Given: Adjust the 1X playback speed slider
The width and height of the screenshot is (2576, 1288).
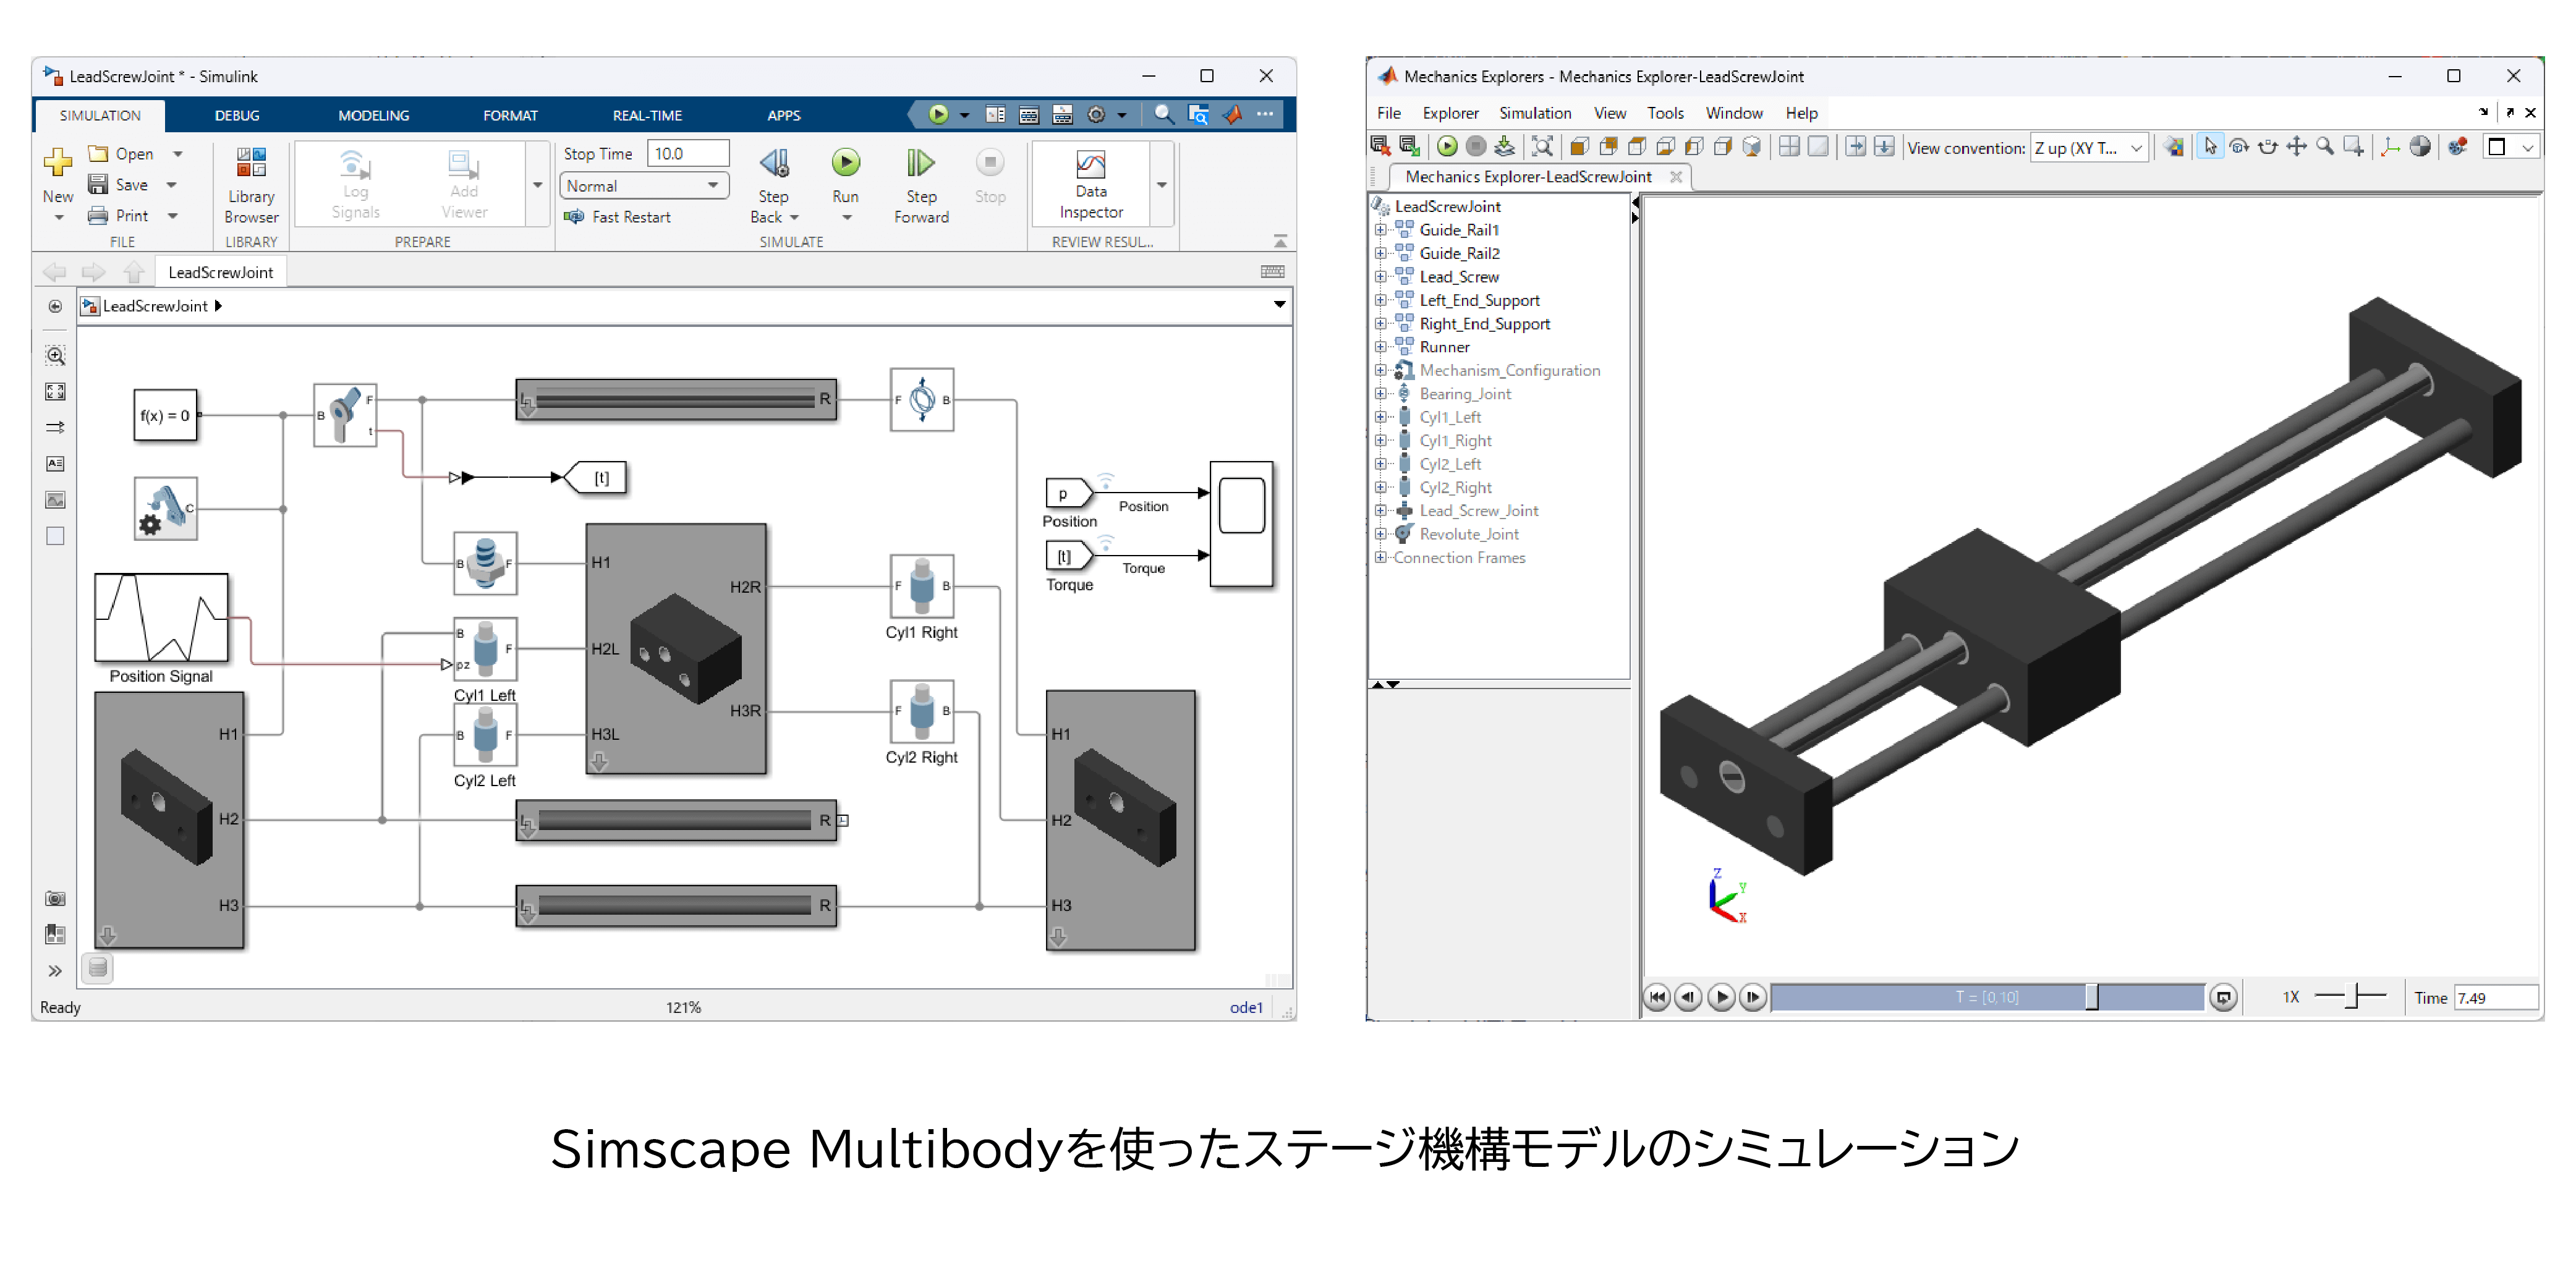Looking at the screenshot, I should click(2351, 996).
